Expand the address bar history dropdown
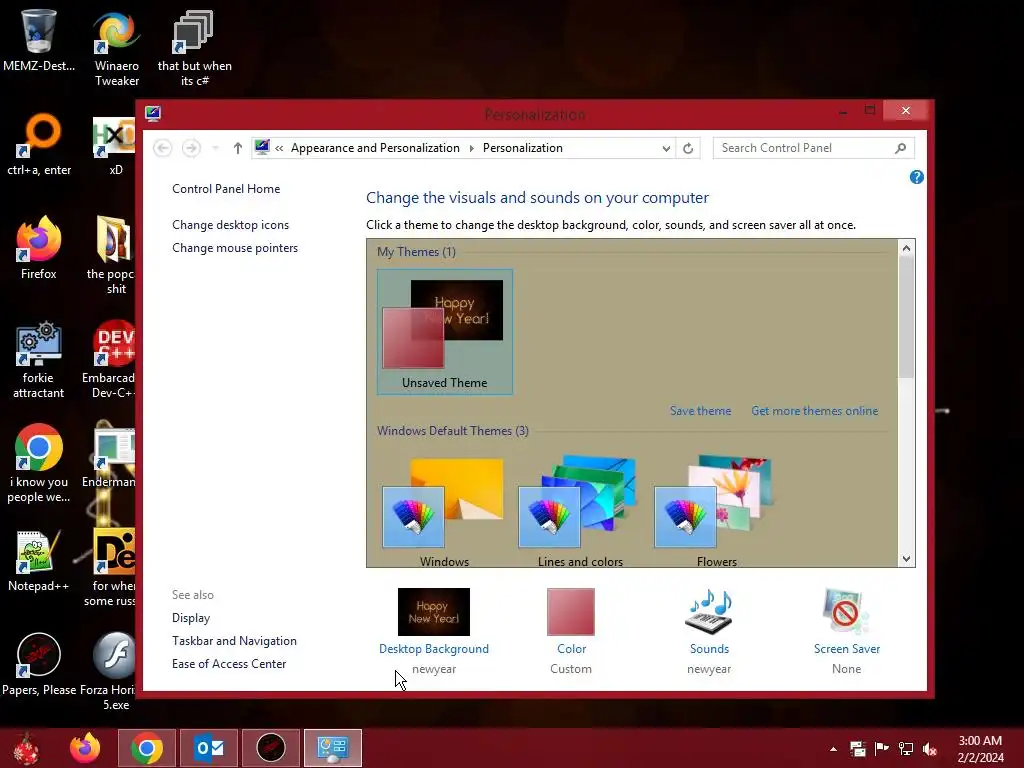 click(665, 148)
